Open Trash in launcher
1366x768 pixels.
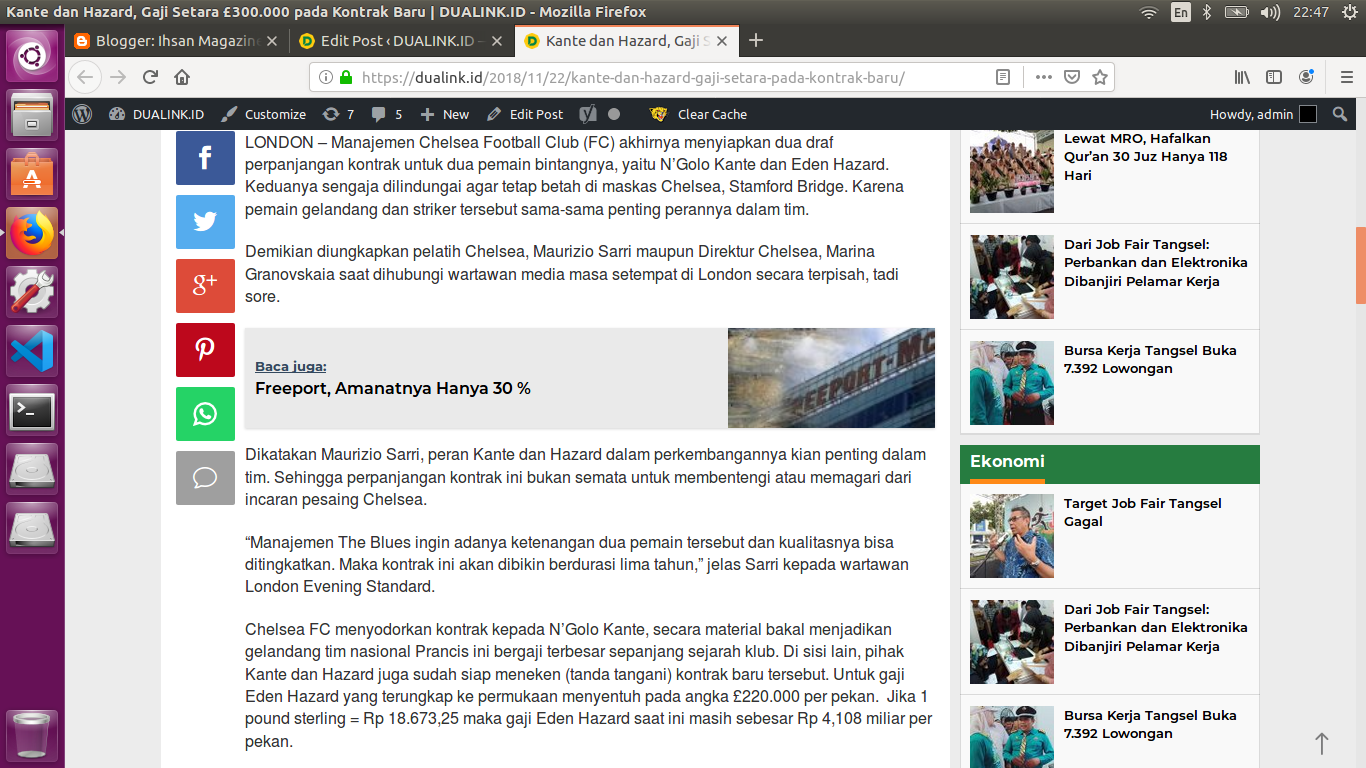point(33,737)
